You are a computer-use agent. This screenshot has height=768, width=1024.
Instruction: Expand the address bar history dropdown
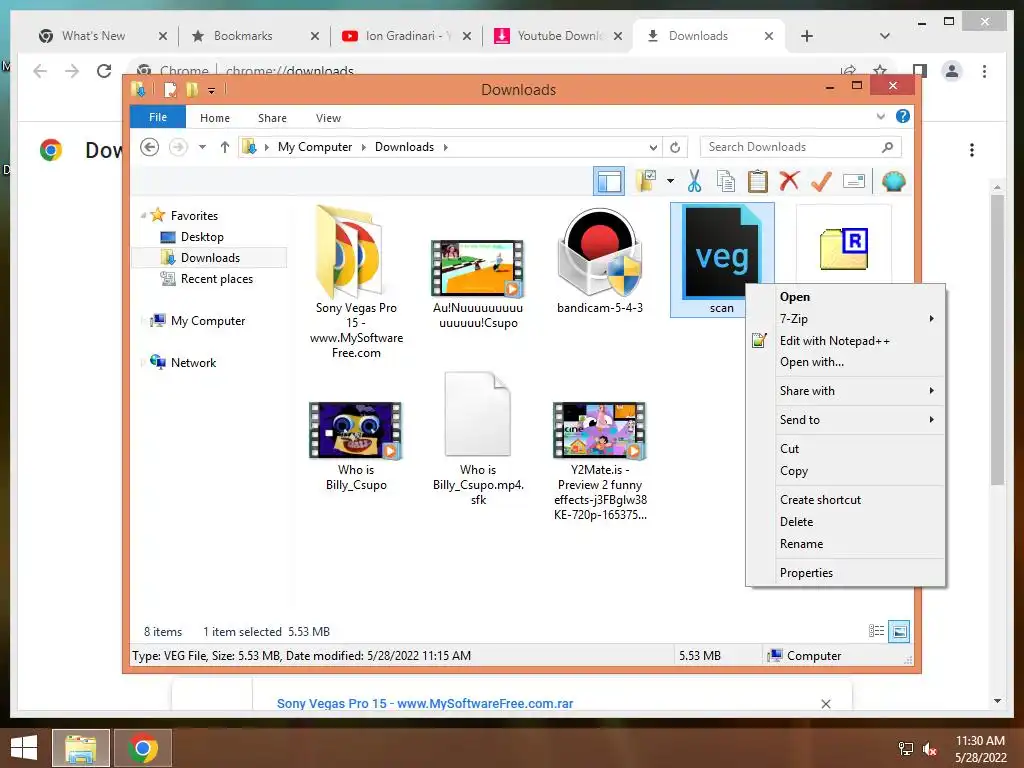pyautogui.click(x=653, y=147)
